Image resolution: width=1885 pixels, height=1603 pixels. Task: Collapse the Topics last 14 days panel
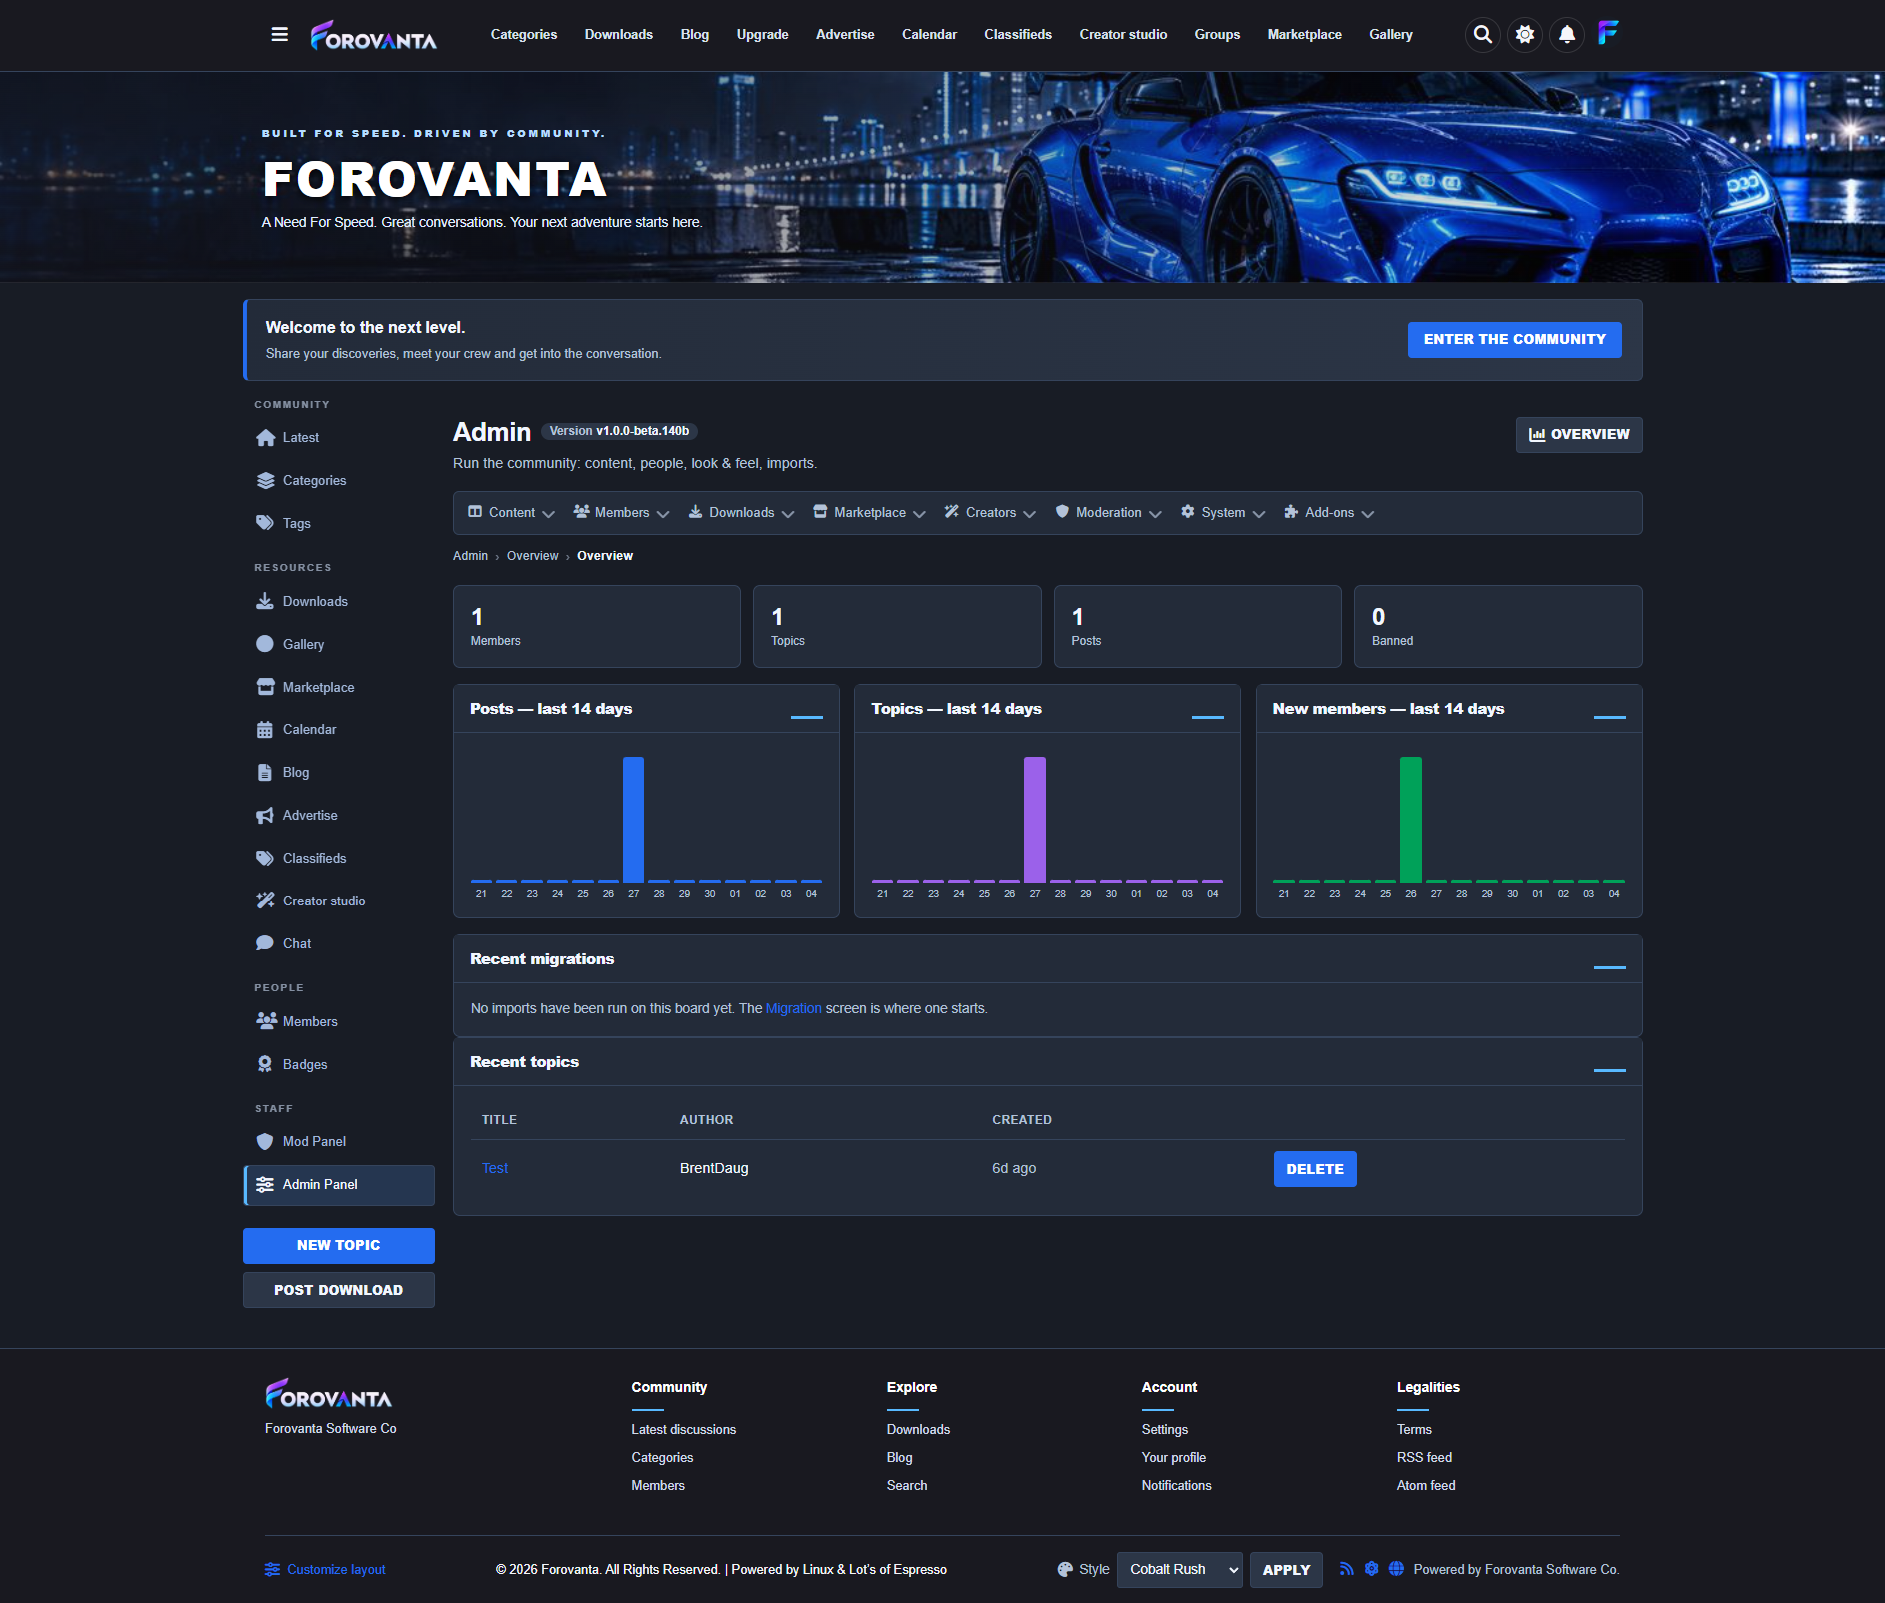[1208, 716]
